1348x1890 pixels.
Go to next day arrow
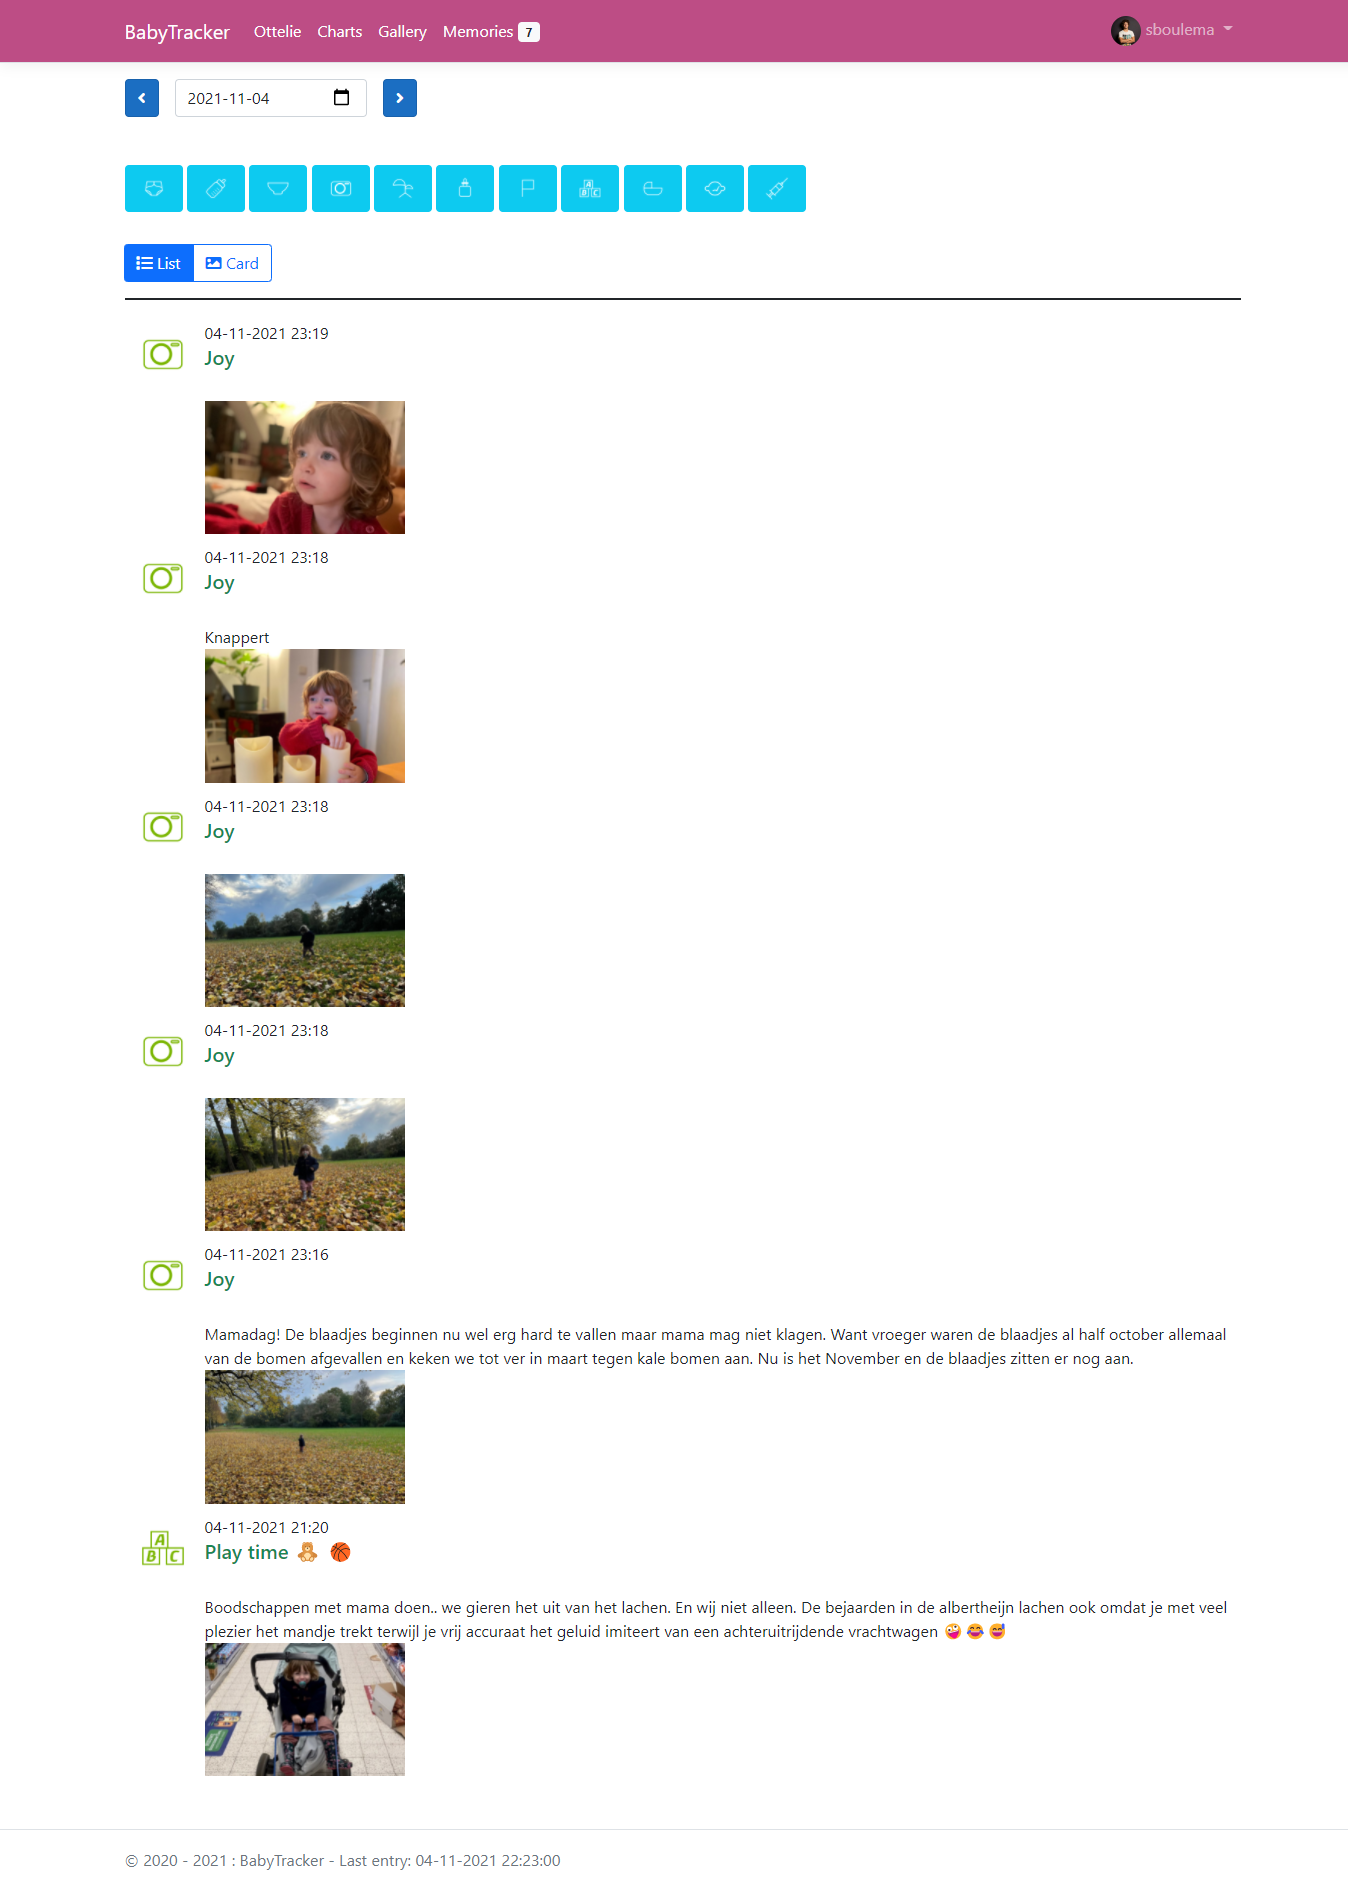point(400,98)
